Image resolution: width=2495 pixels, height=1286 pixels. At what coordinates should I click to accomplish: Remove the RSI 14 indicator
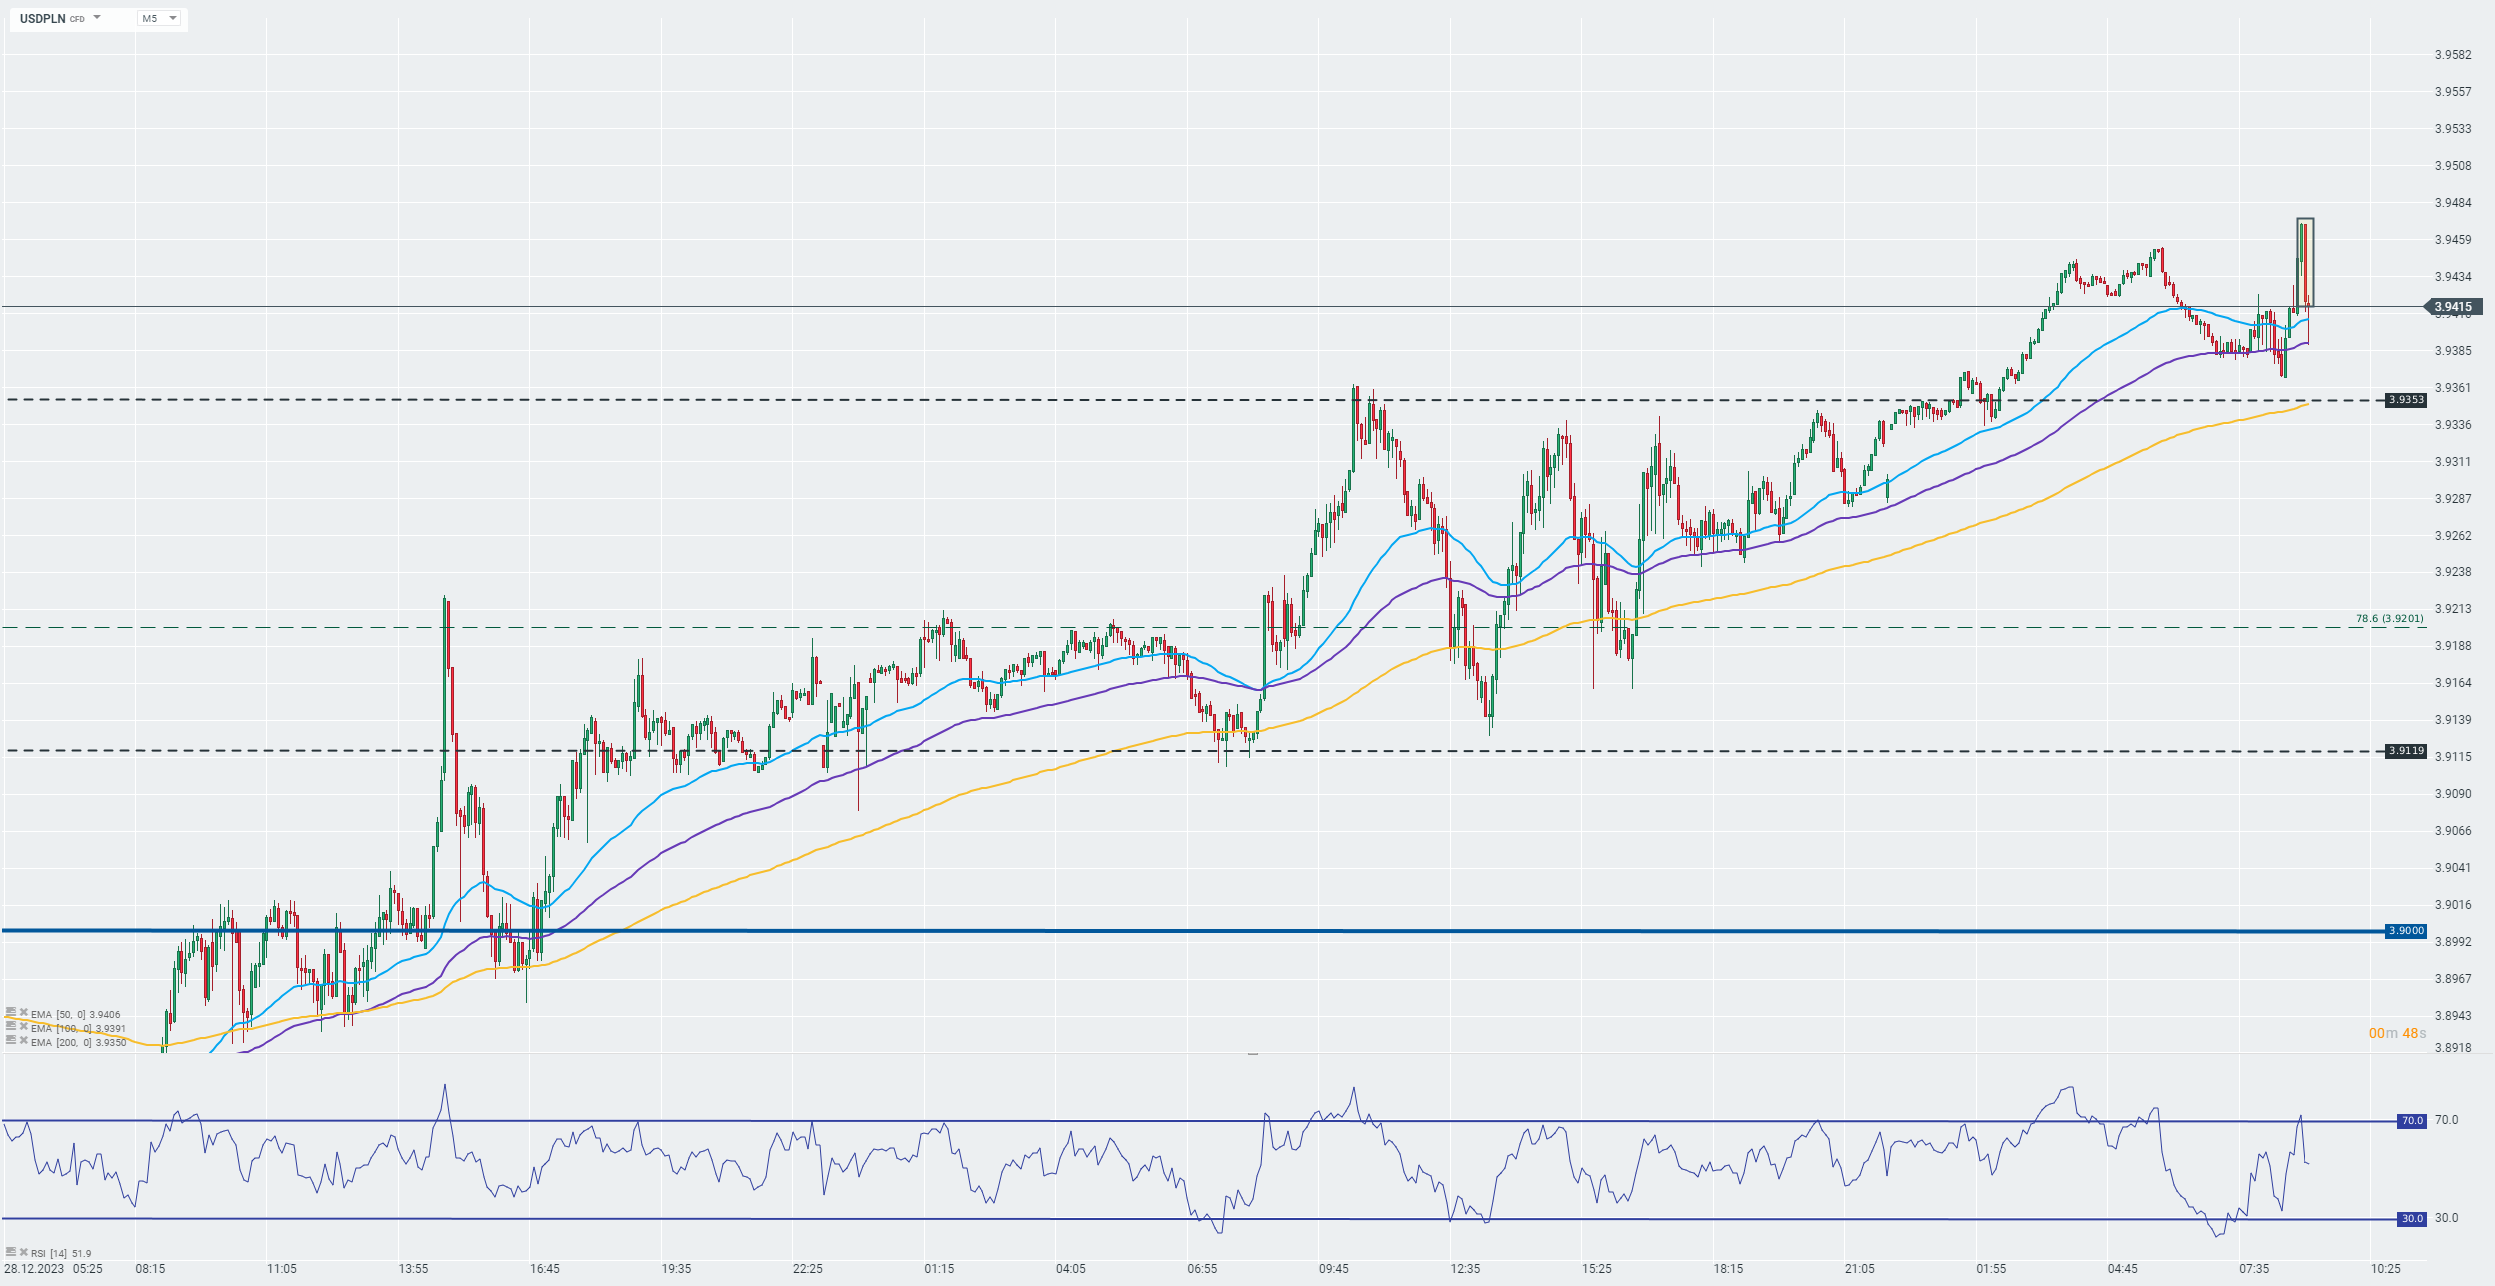click(23, 1251)
